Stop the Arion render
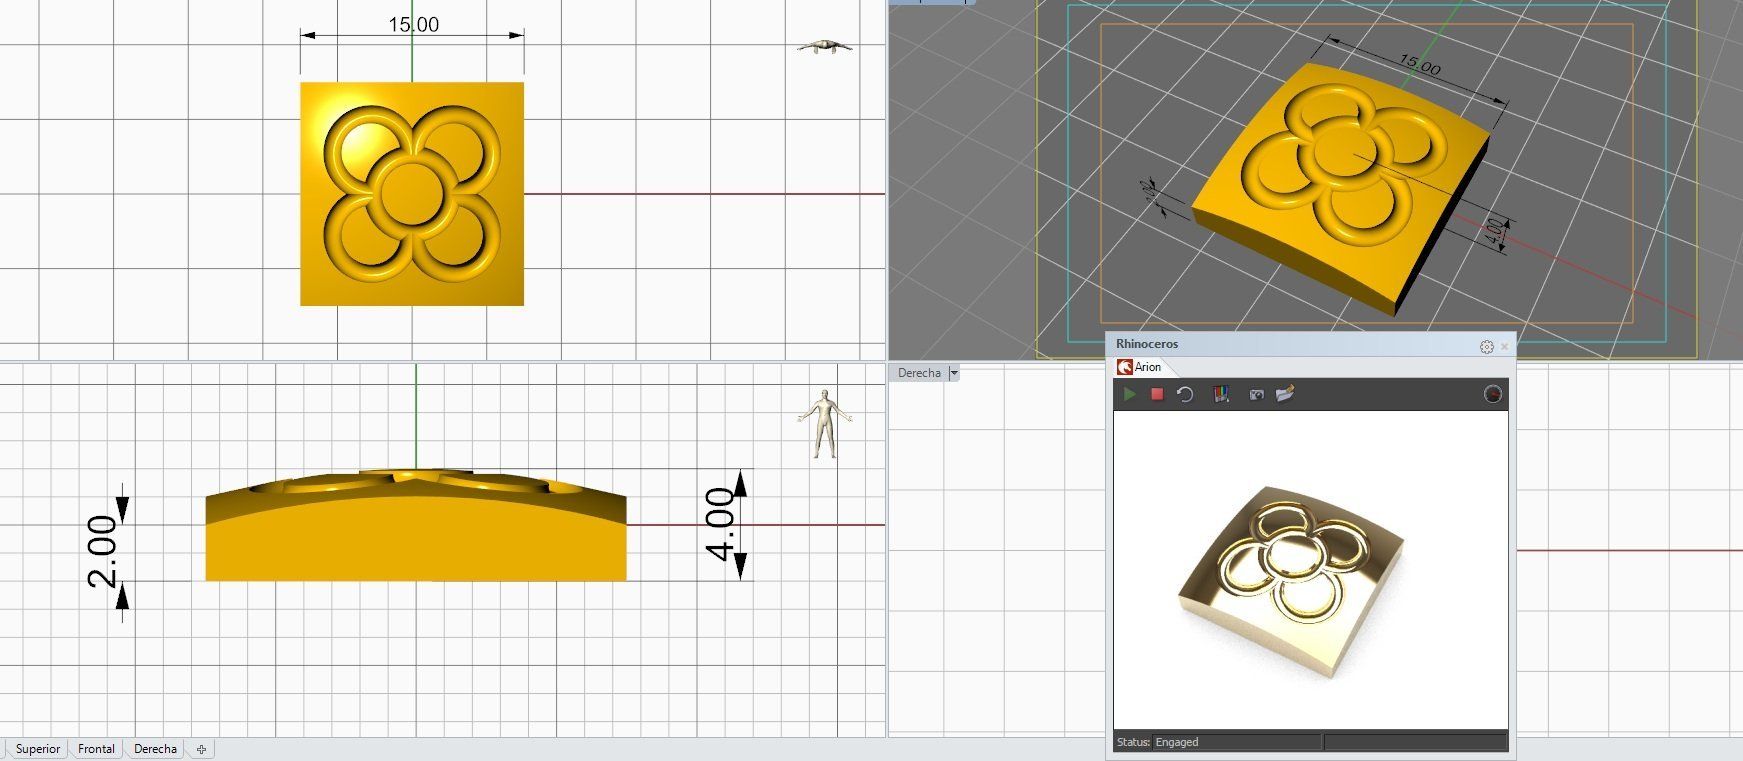The width and height of the screenshot is (1743, 761). (1157, 394)
